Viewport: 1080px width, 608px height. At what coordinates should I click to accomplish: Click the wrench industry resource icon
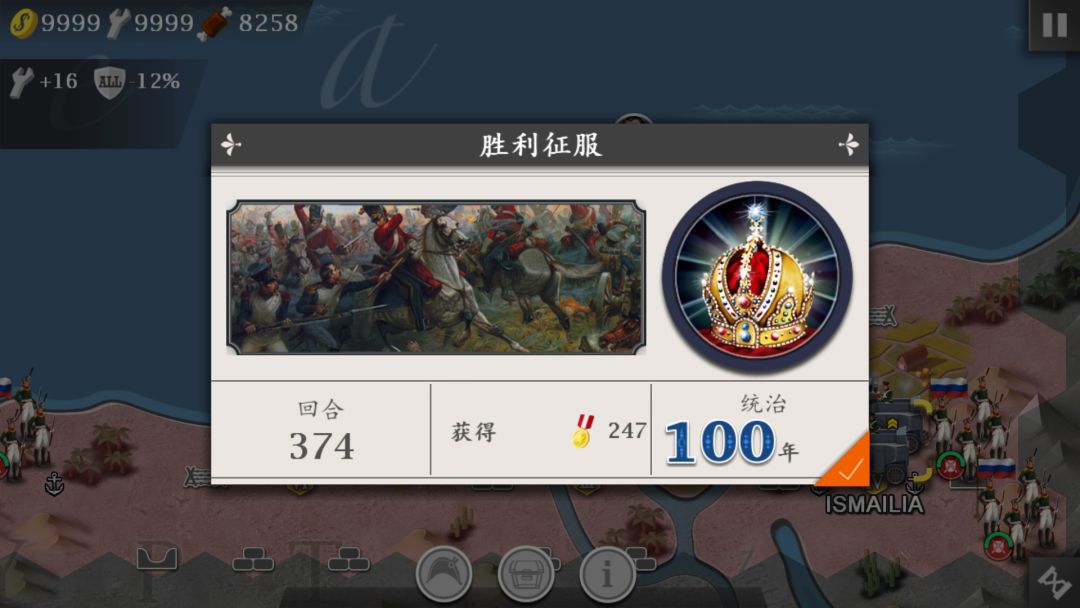click(x=118, y=23)
